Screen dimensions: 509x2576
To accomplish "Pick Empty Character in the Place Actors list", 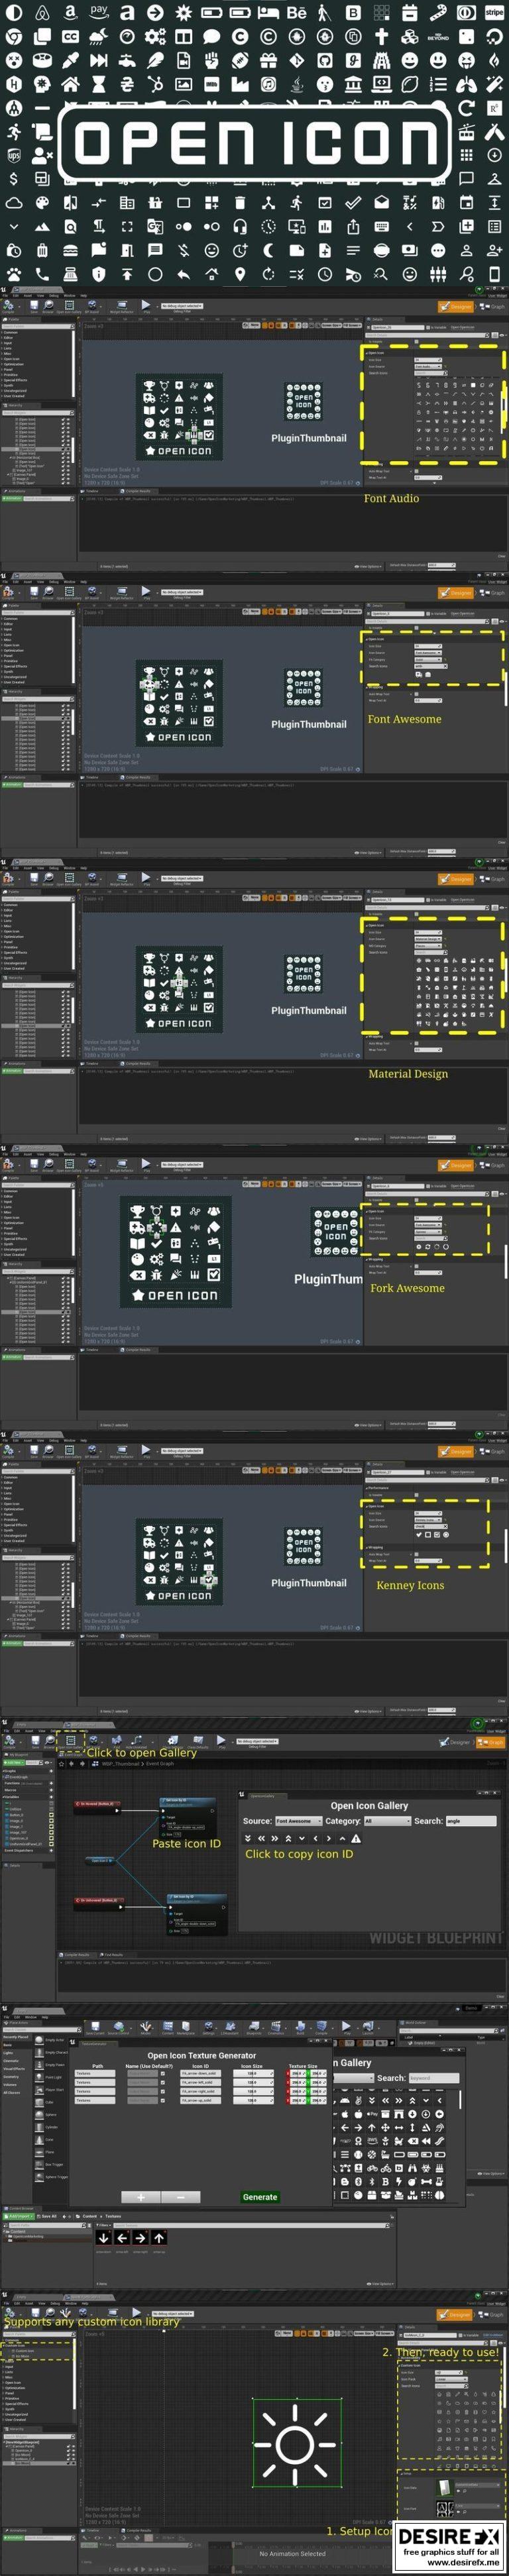I will [52, 2052].
